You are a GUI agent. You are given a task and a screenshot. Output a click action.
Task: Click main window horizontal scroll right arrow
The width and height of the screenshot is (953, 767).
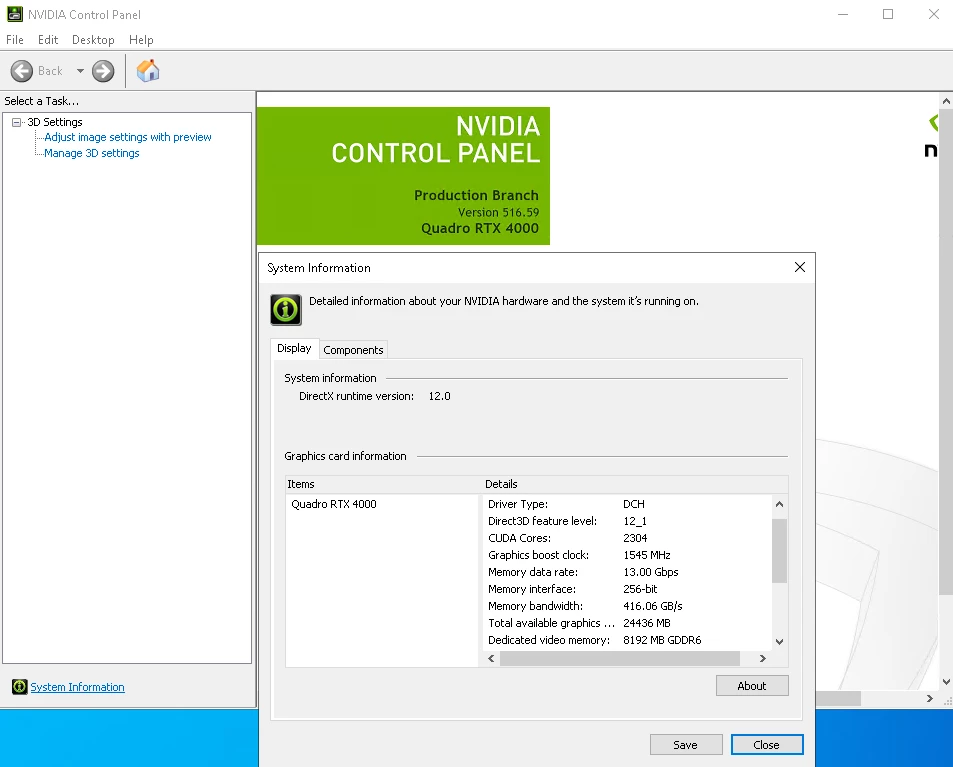(929, 698)
